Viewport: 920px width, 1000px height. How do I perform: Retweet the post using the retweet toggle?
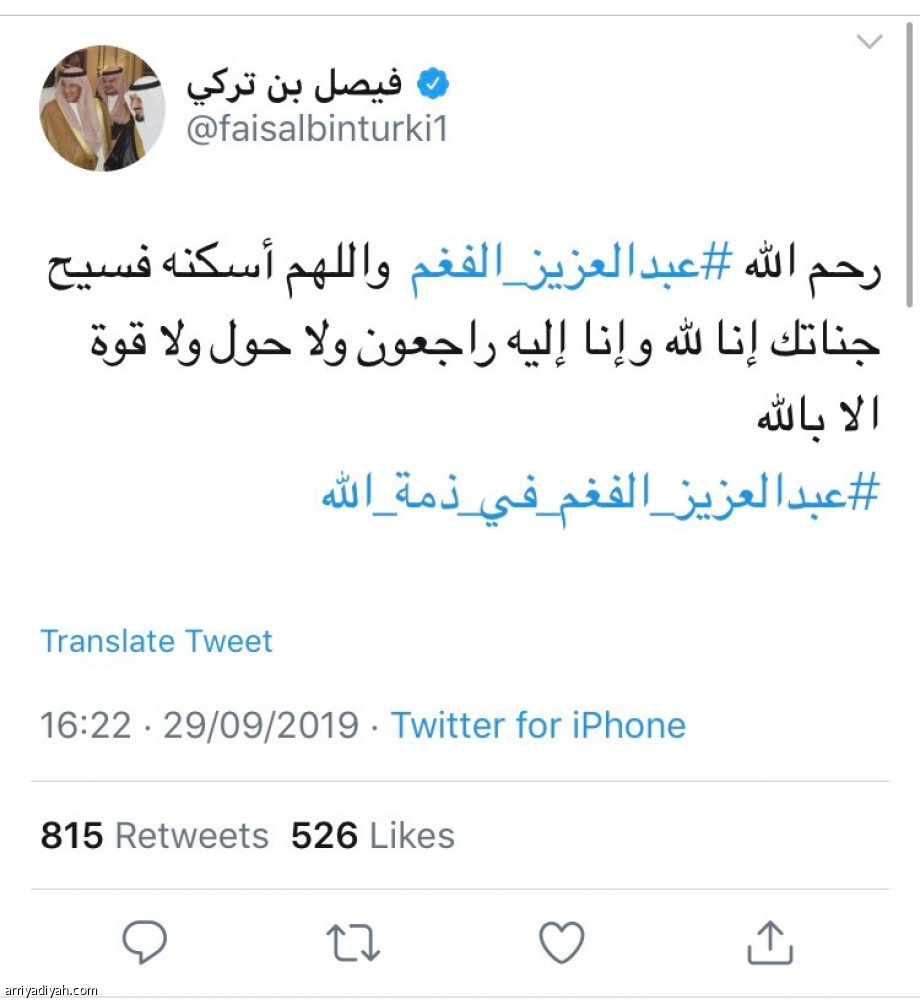coord(352,938)
